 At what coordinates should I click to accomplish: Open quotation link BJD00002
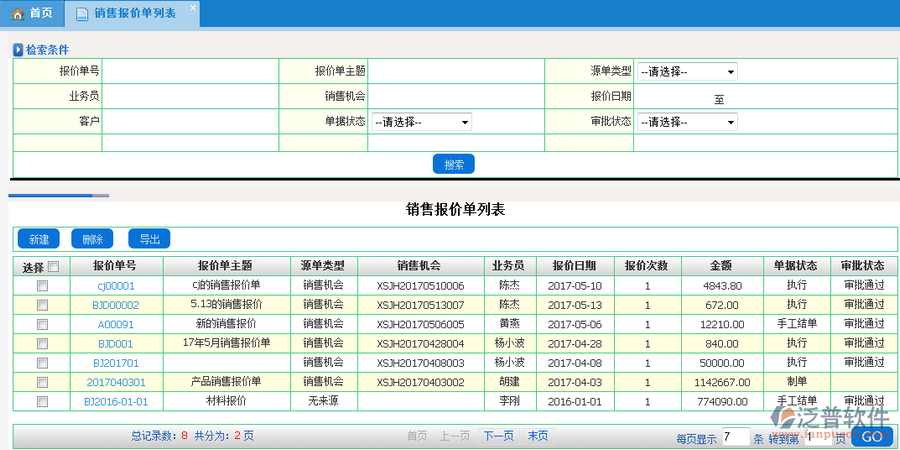tap(116, 305)
